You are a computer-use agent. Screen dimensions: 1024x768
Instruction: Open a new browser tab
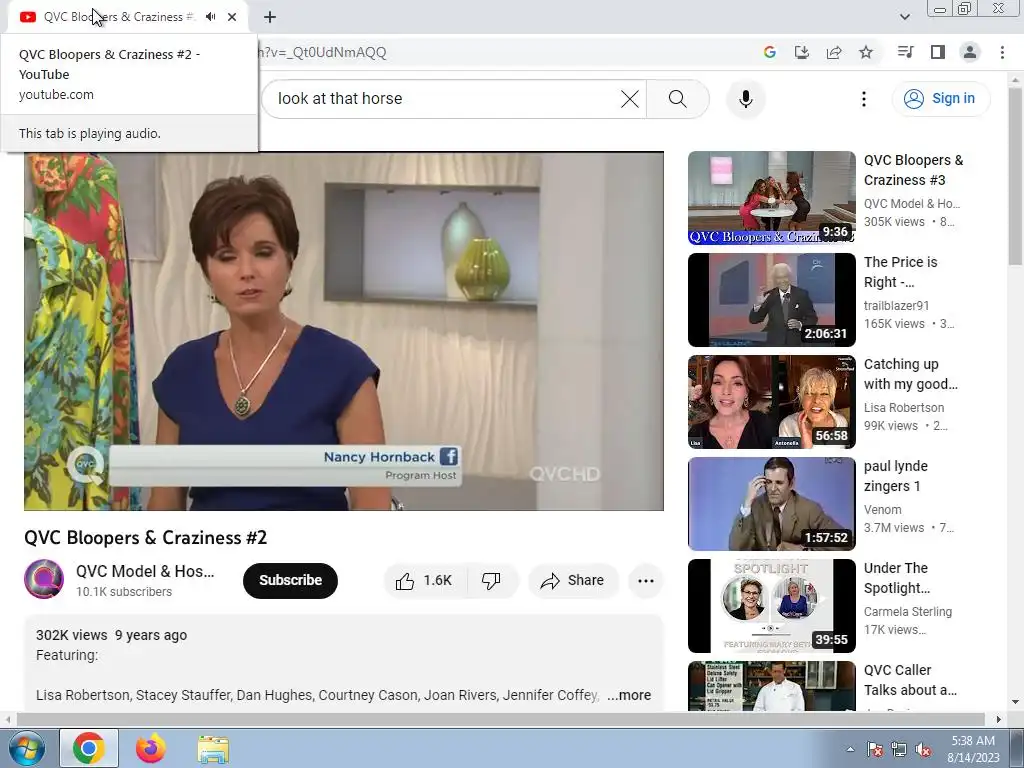coord(270,17)
